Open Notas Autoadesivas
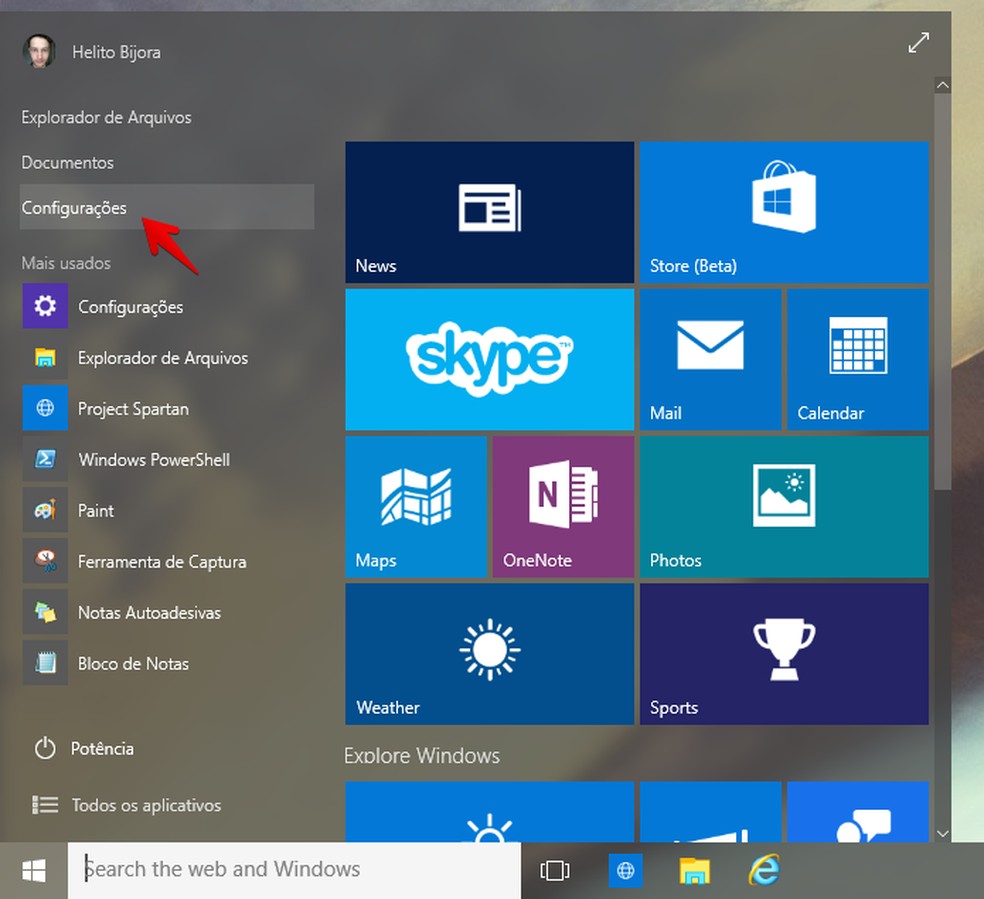 [146, 612]
